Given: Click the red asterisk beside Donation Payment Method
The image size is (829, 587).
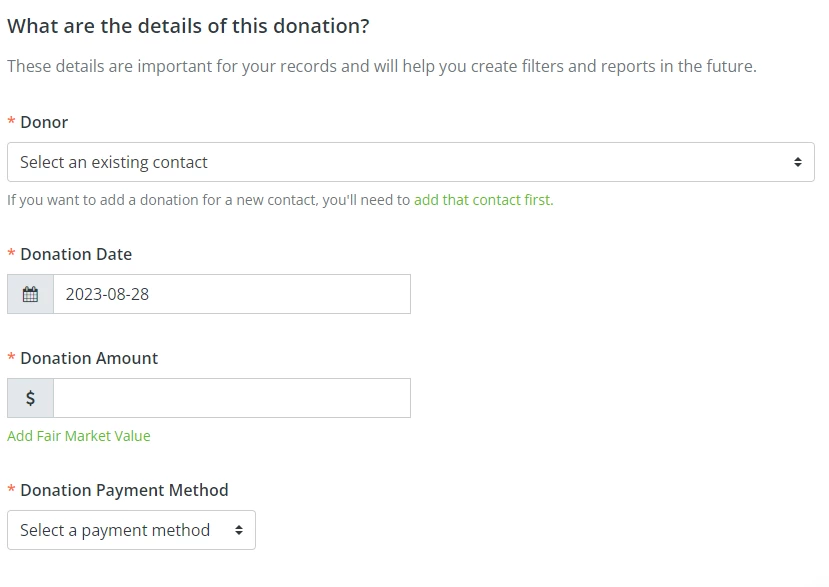Looking at the screenshot, I should click(12, 490).
